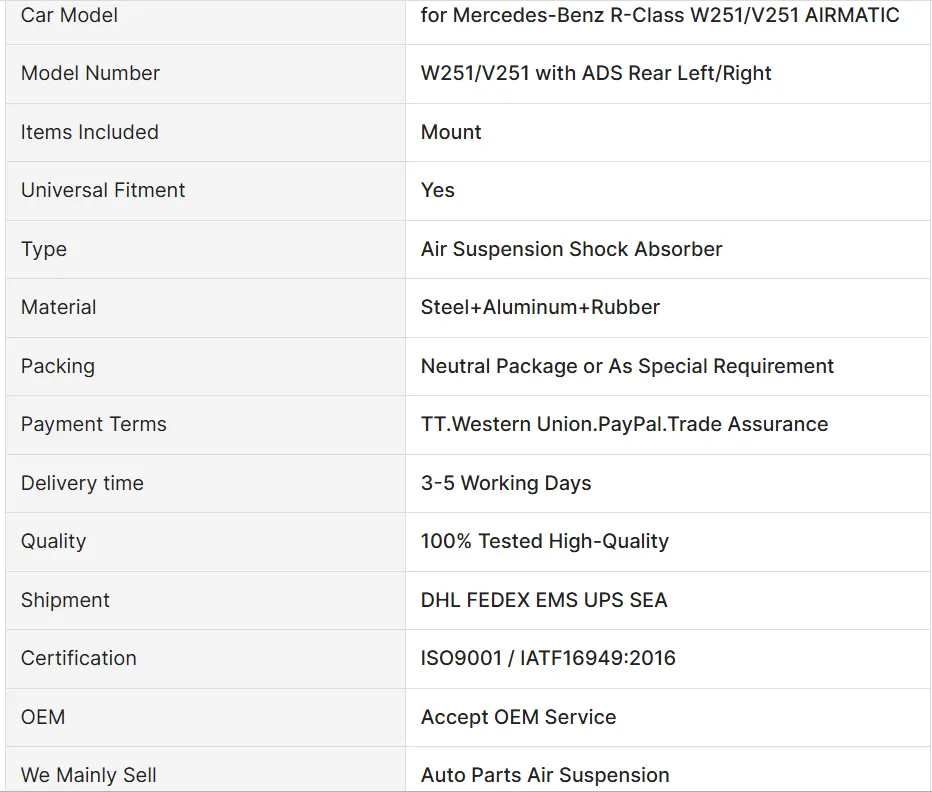932x792 pixels.
Task: Click the Car Model label cell
Action: point(69,15)
